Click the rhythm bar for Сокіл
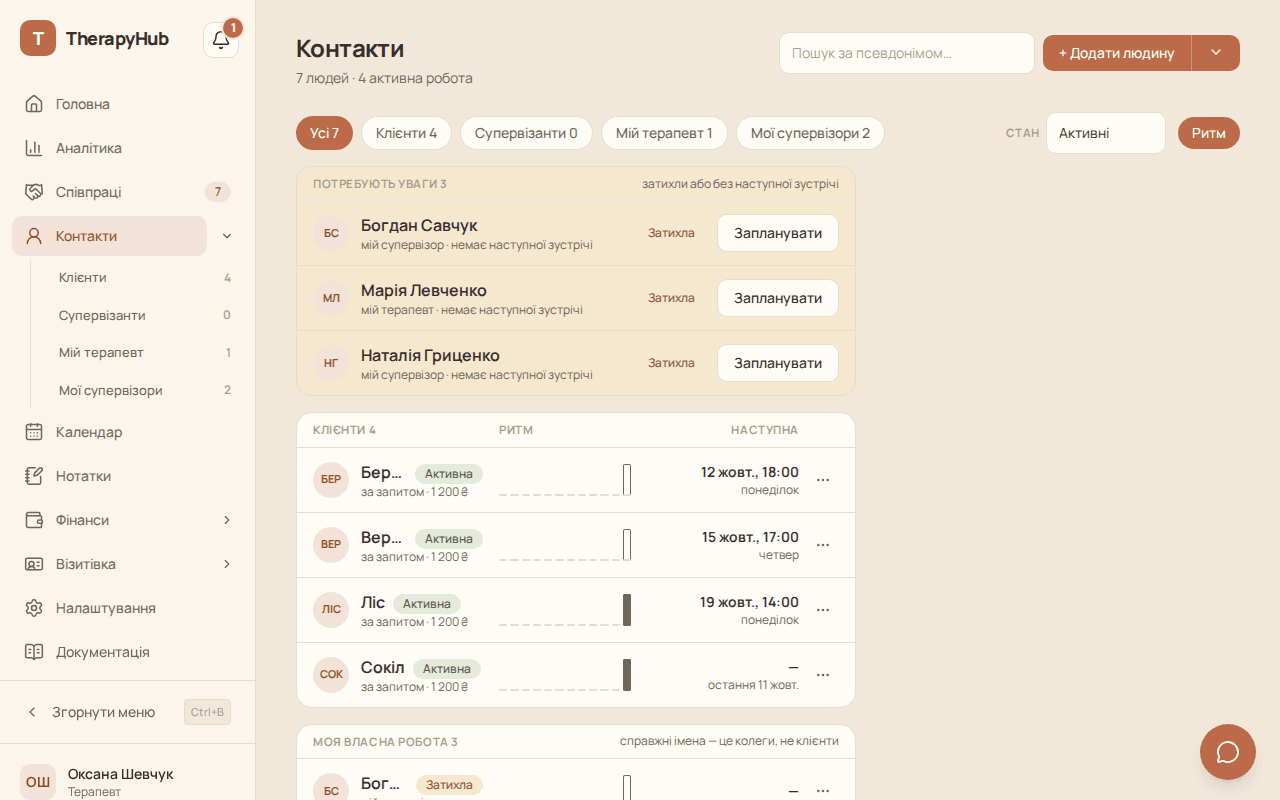 click(627, 675)
